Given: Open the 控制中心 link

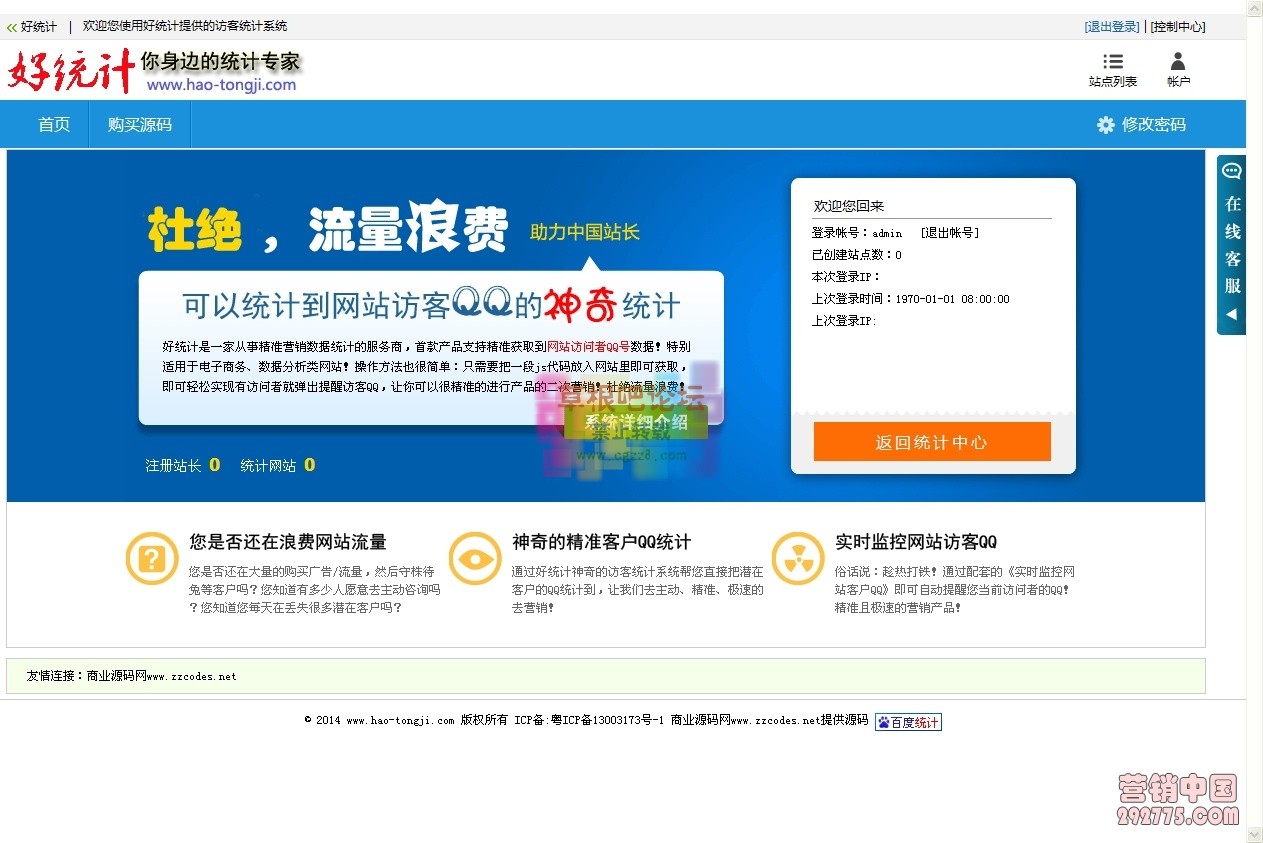Looking at the screenshot, I should [x=1178, y=27].
